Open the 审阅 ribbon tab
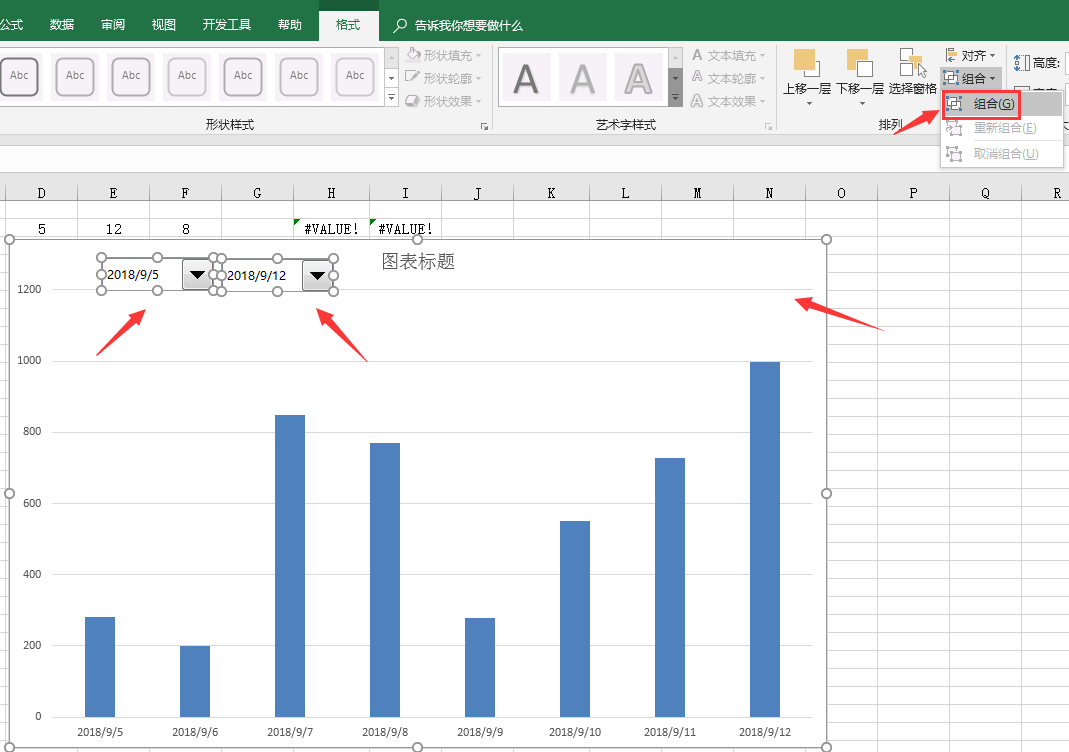This screenshot has width=1069, height=752. [x=112, y=25]
